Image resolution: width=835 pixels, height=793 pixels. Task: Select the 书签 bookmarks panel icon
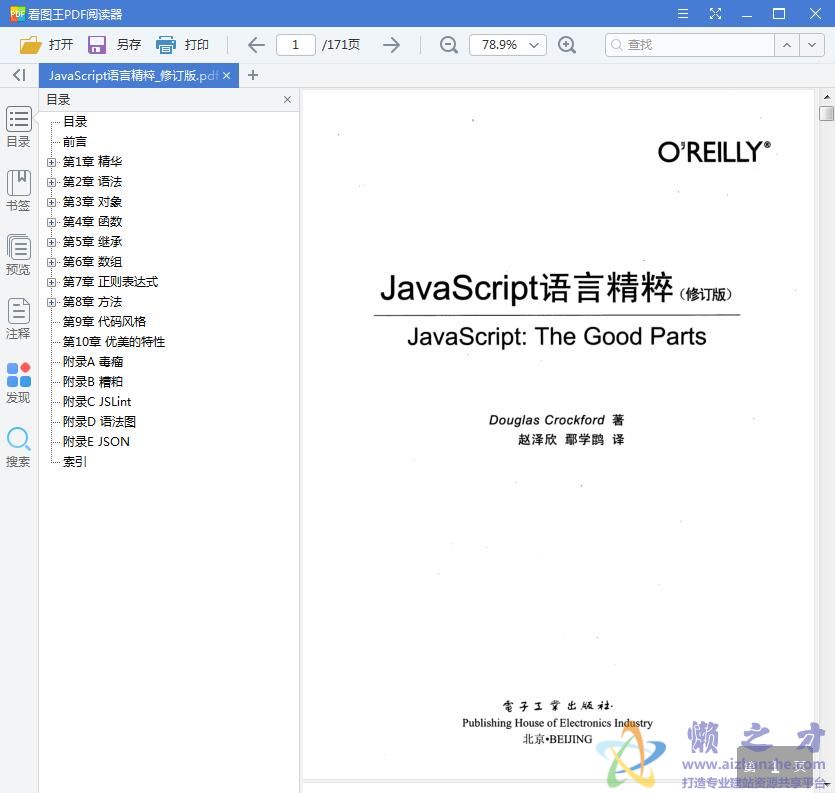pos(18,185)
